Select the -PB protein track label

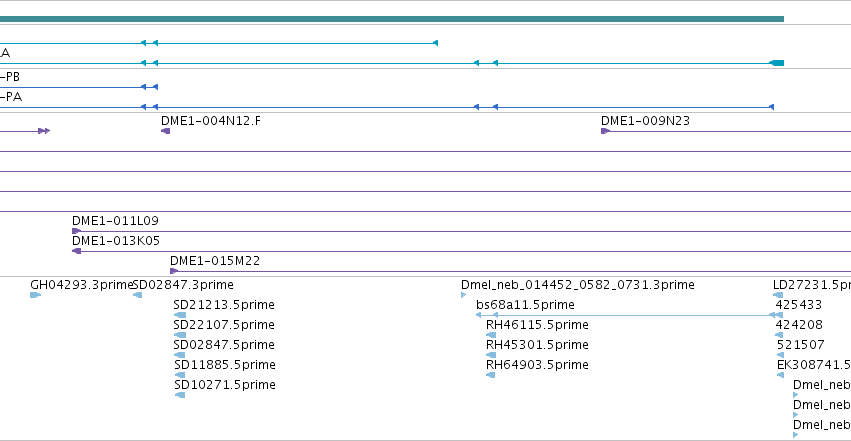pos(10,77)
